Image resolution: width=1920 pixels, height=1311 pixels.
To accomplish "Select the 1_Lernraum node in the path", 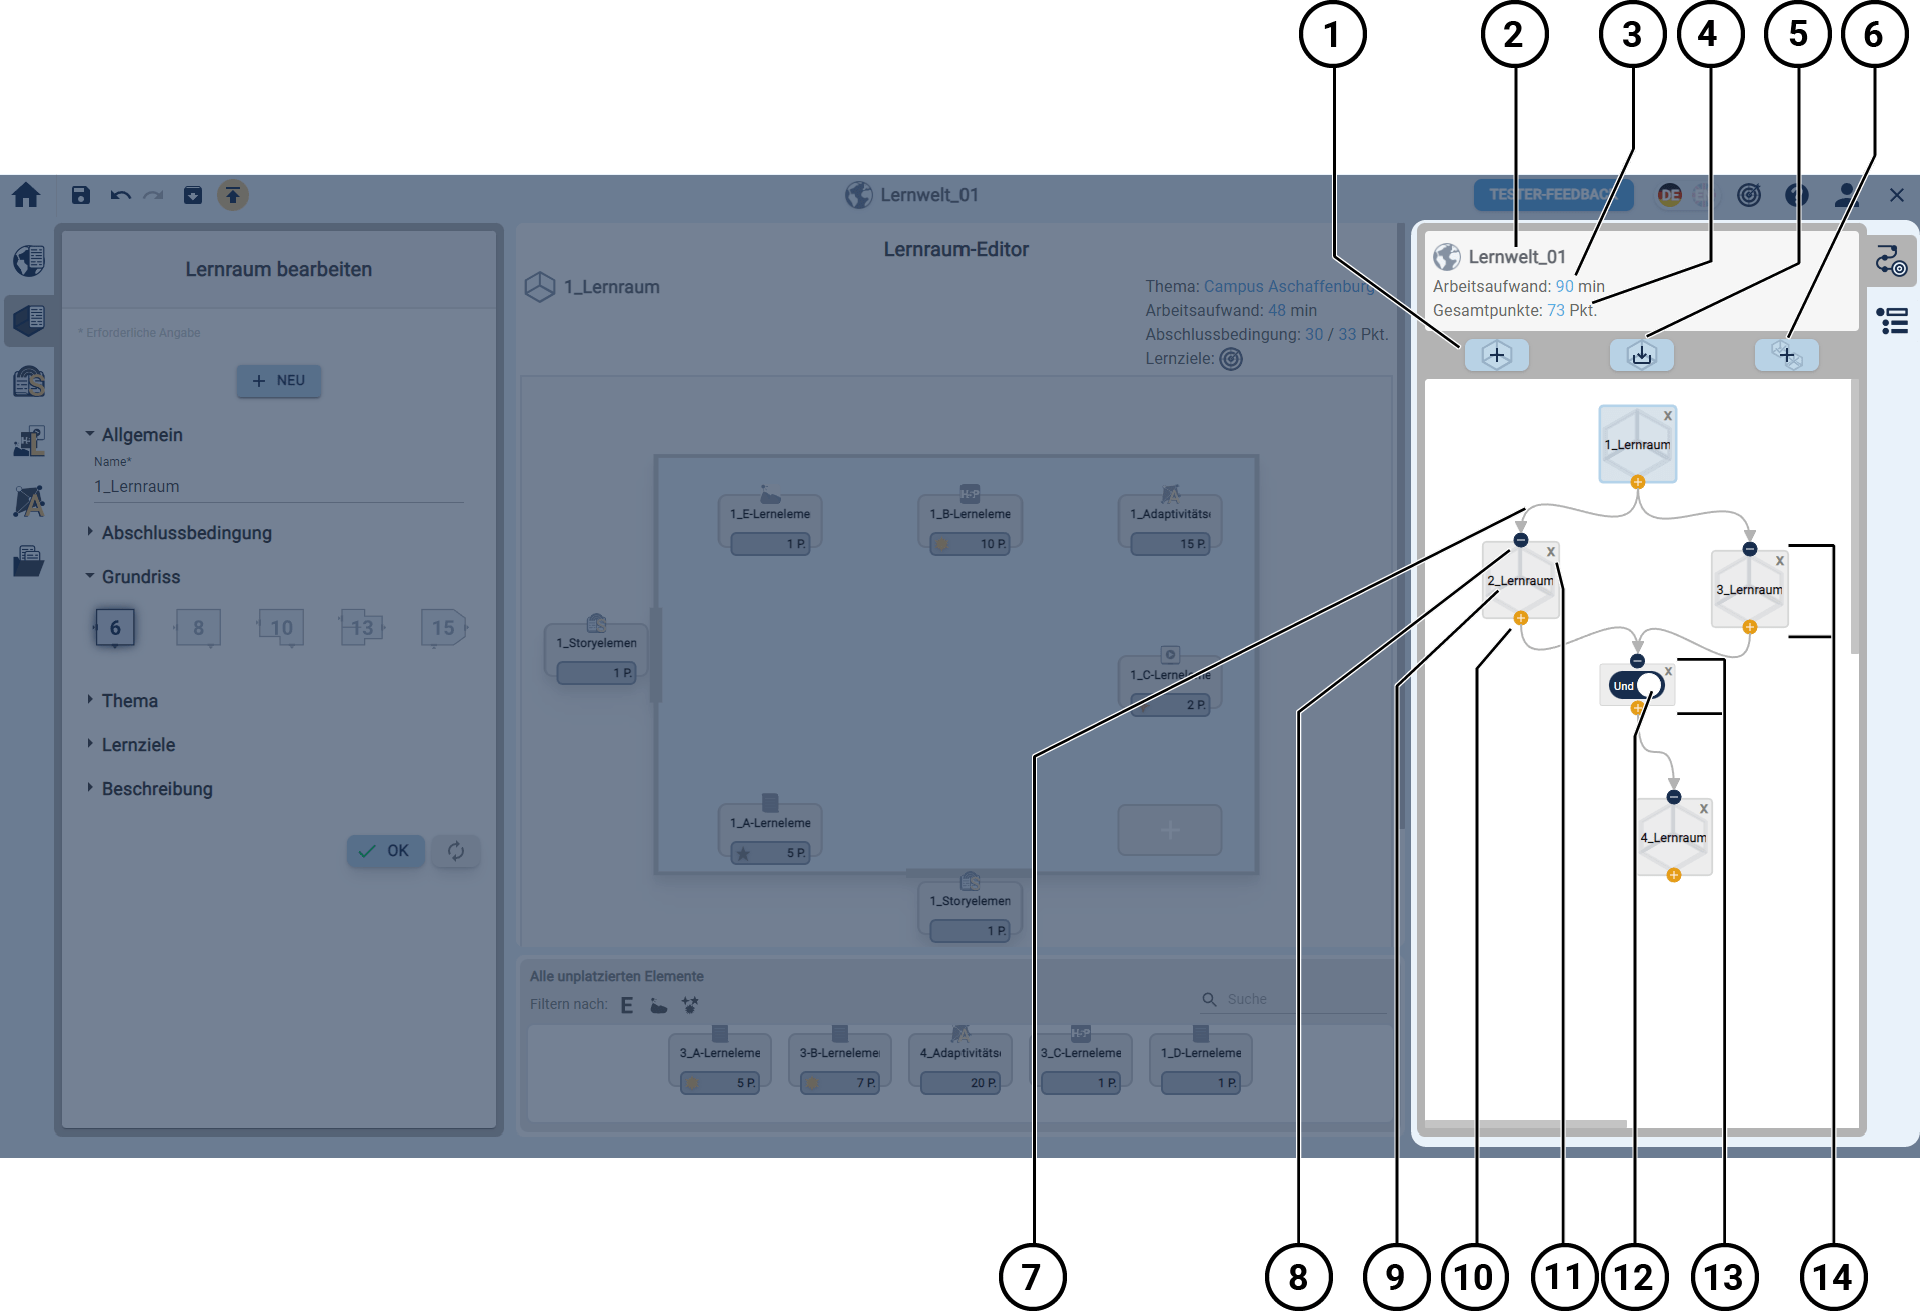I will tap(1637, 444).
